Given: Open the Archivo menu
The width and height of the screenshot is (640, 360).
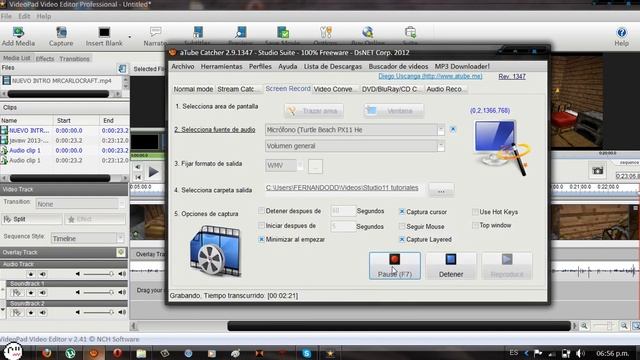Looking at the screenshot, I should pyautogui.click(x=182, y=66).
